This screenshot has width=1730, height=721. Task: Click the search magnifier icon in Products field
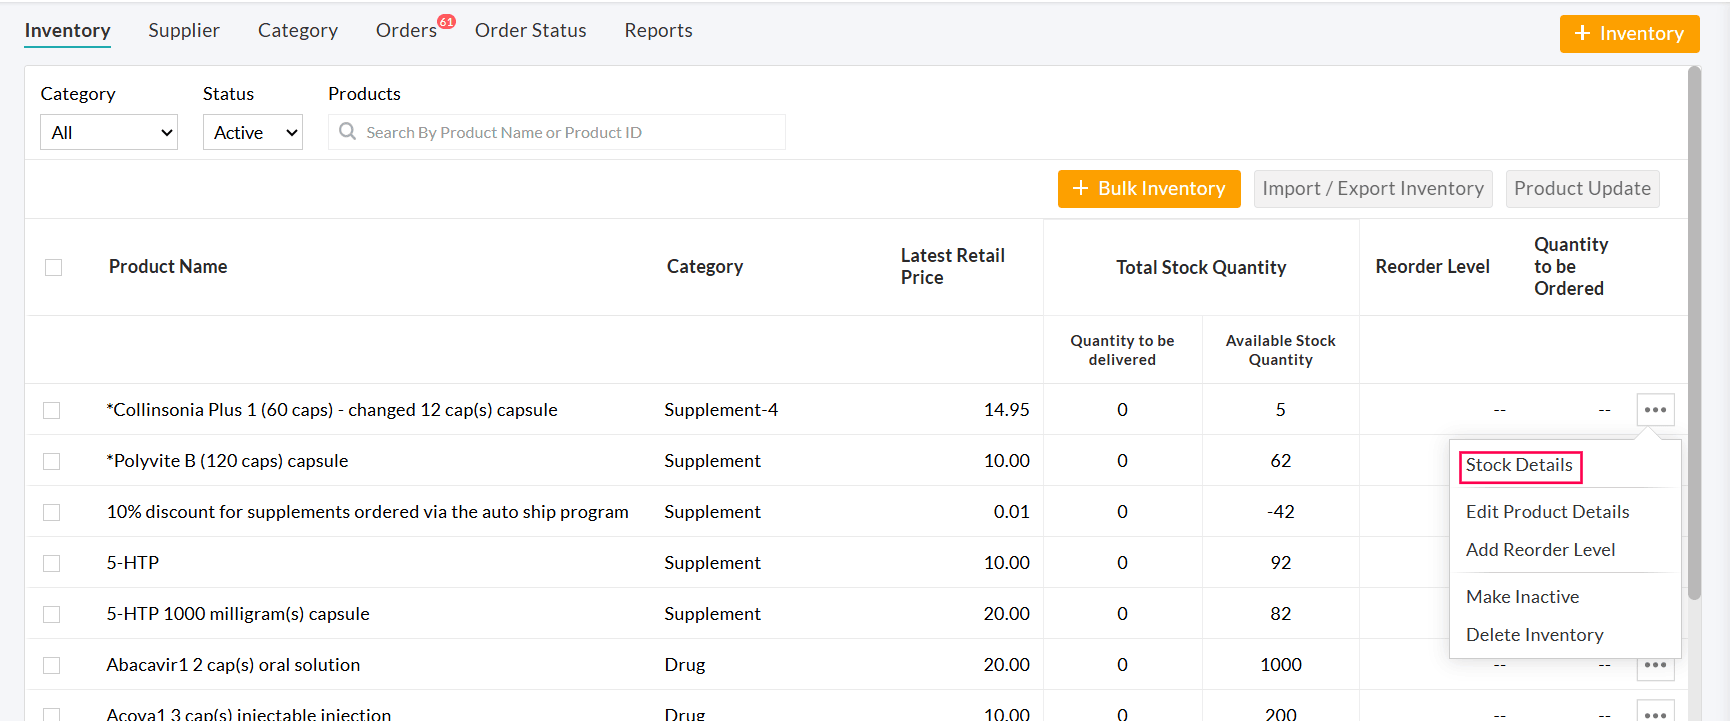(x=347, y=132)
